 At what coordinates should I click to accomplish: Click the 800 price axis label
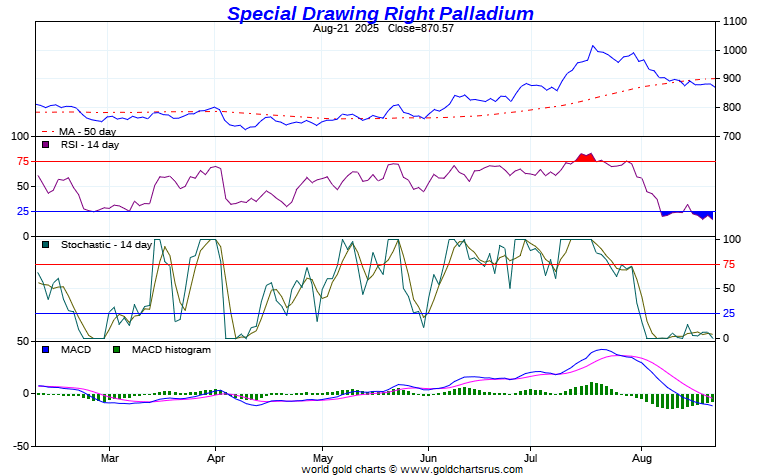pyautogui.click(x=732, y=107)
